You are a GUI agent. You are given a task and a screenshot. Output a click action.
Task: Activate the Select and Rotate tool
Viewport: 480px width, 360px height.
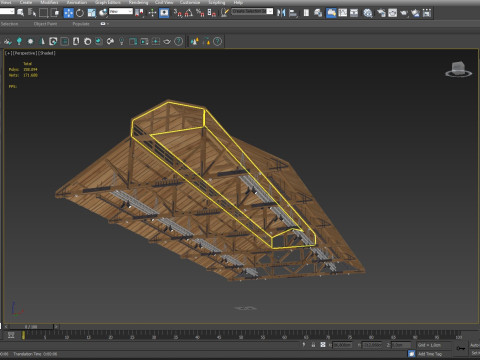[x=80, y=13]
